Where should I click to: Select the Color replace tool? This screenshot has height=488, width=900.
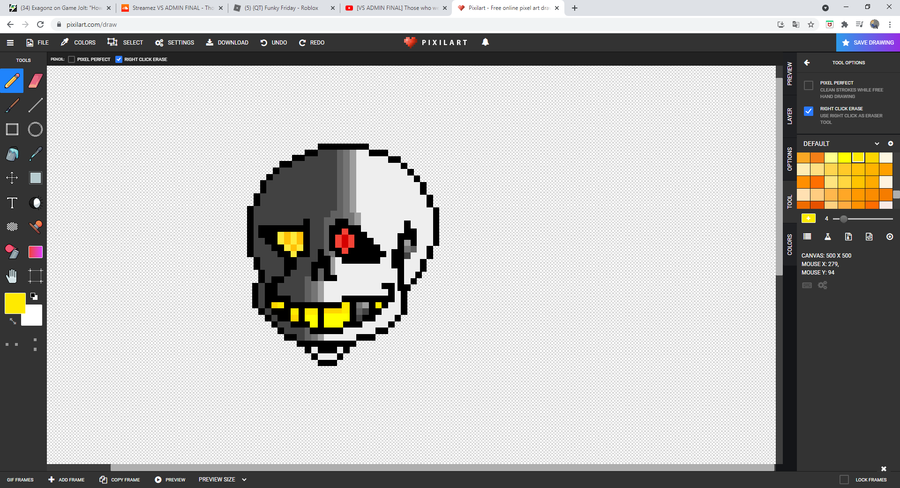point(11,251)
